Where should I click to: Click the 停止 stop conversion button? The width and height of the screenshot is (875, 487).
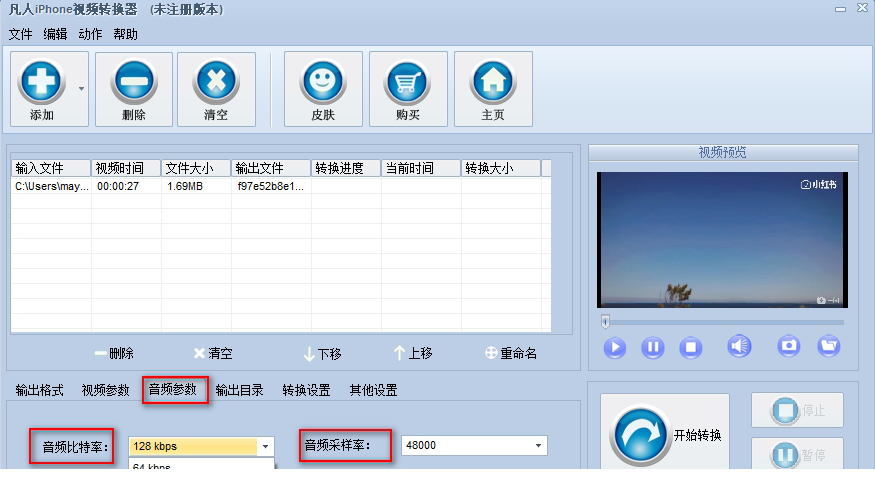[x=797, y=410]
